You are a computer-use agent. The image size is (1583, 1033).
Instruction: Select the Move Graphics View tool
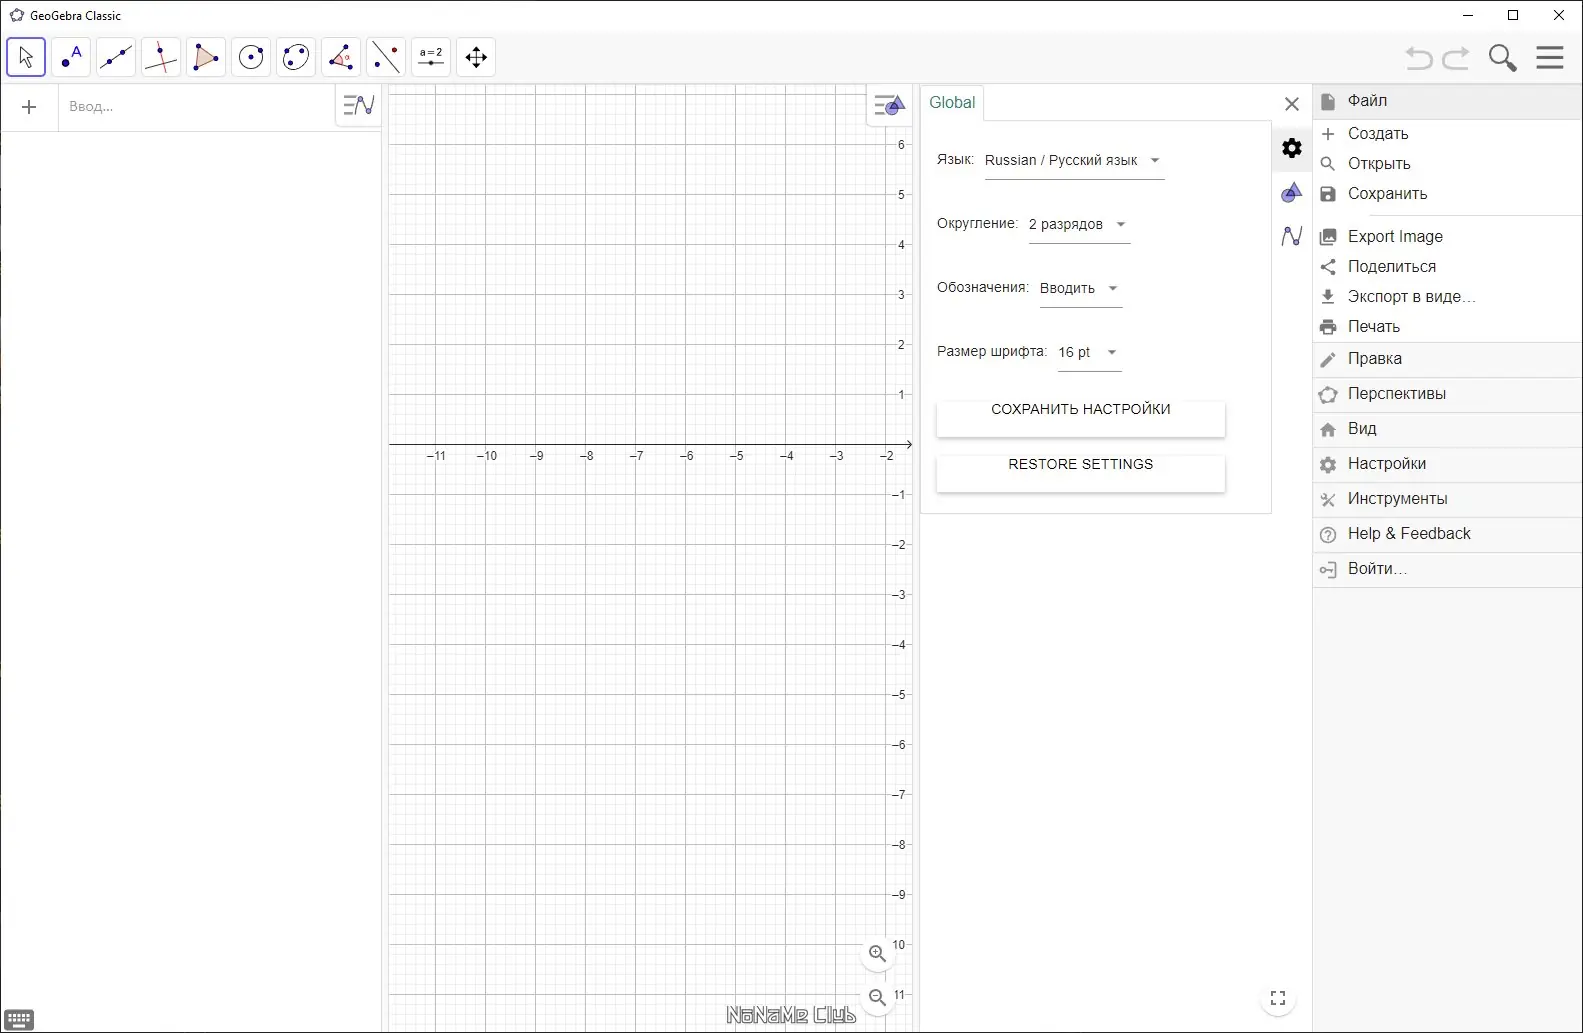pyautogui.click(x=476, y=57)
